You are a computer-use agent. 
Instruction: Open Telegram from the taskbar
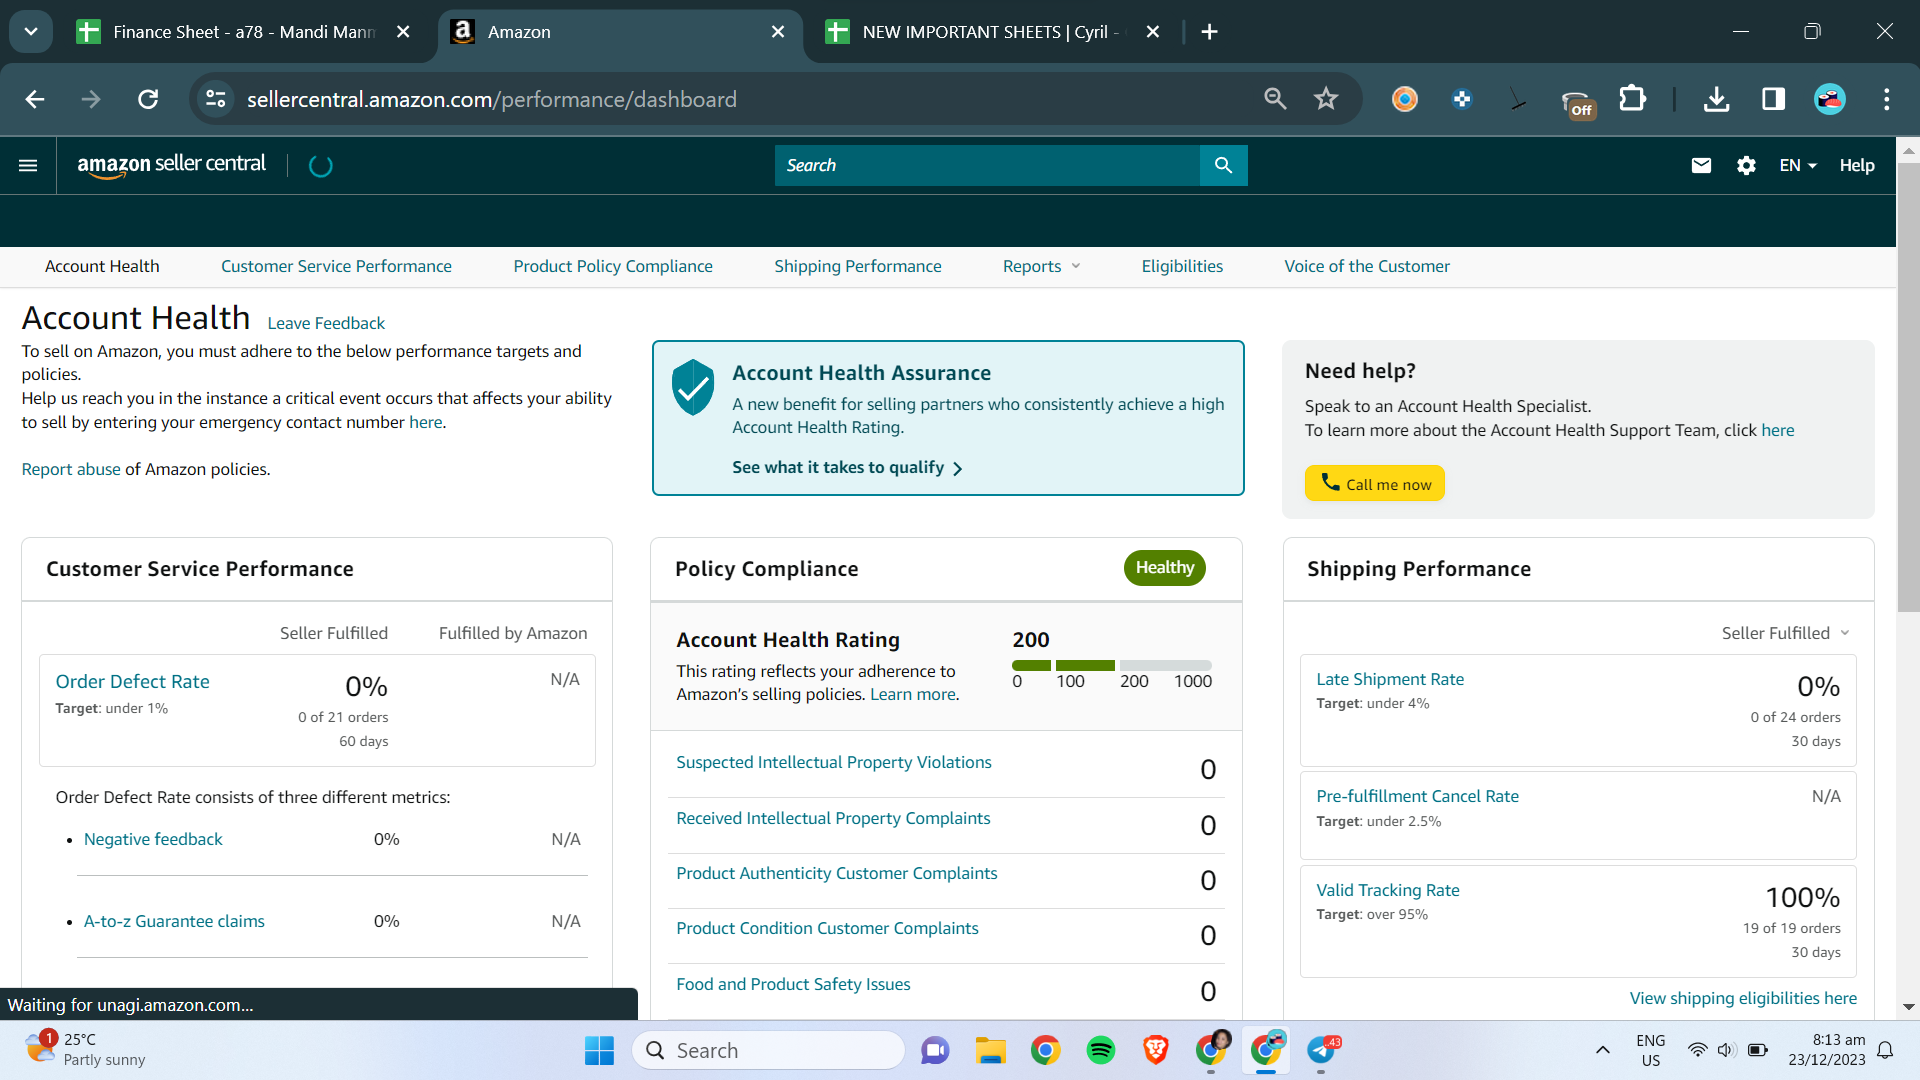[x=1322, y=1050]
